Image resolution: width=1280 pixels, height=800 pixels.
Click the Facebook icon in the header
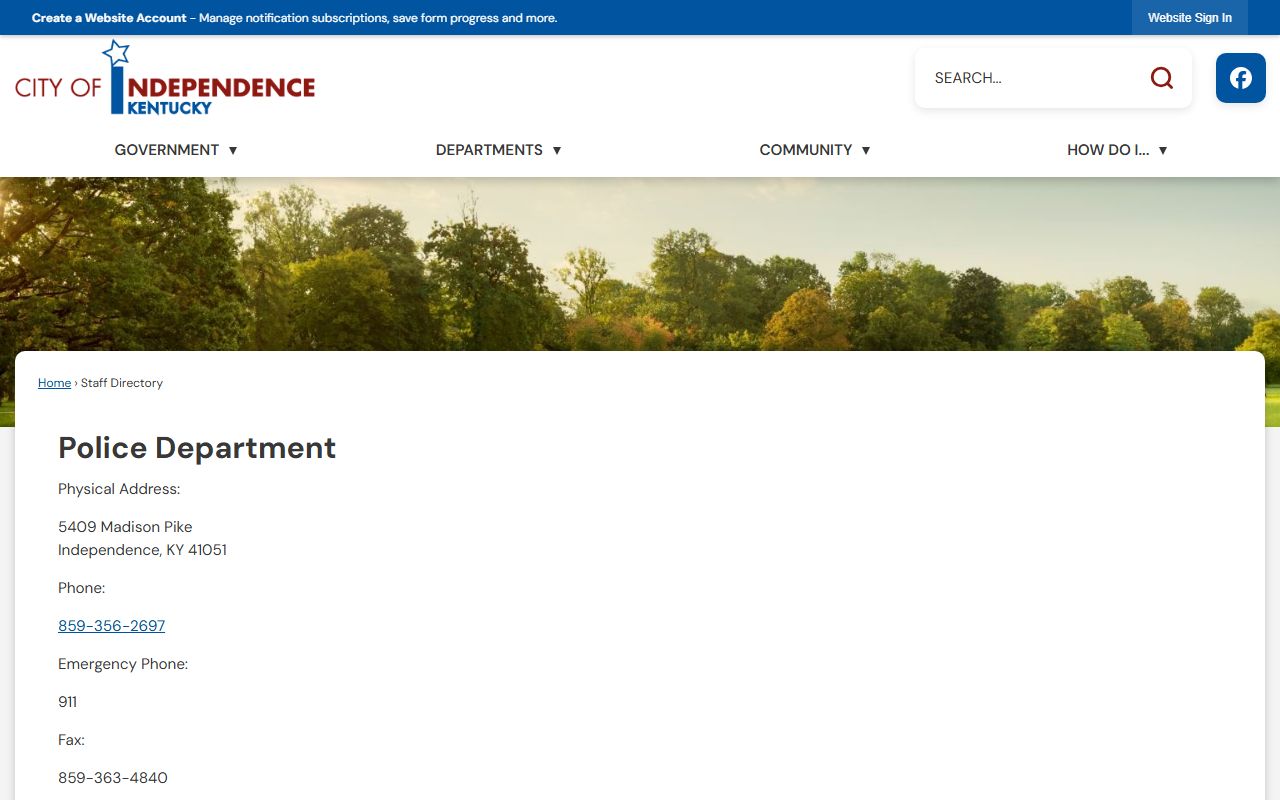1240,78
